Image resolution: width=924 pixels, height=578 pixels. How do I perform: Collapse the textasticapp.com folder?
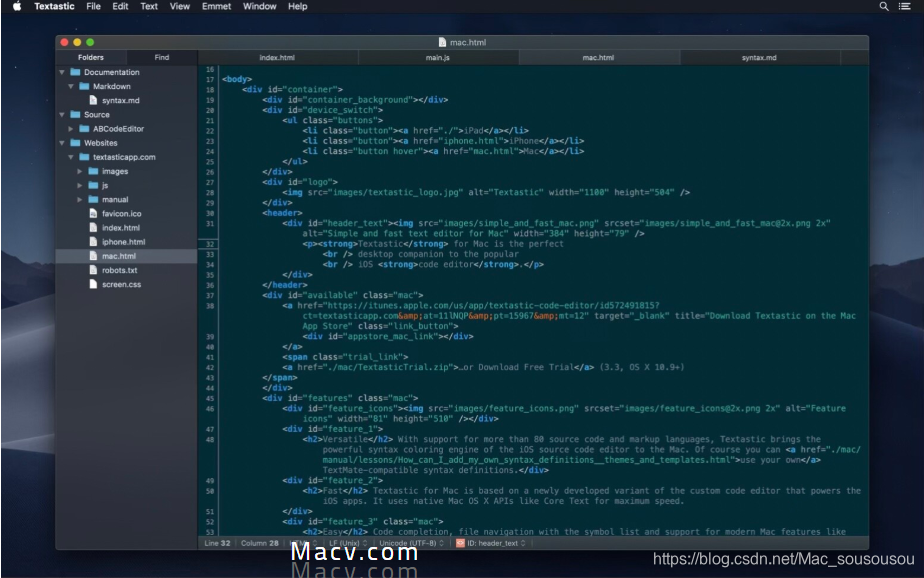click(x=71, y=157)
